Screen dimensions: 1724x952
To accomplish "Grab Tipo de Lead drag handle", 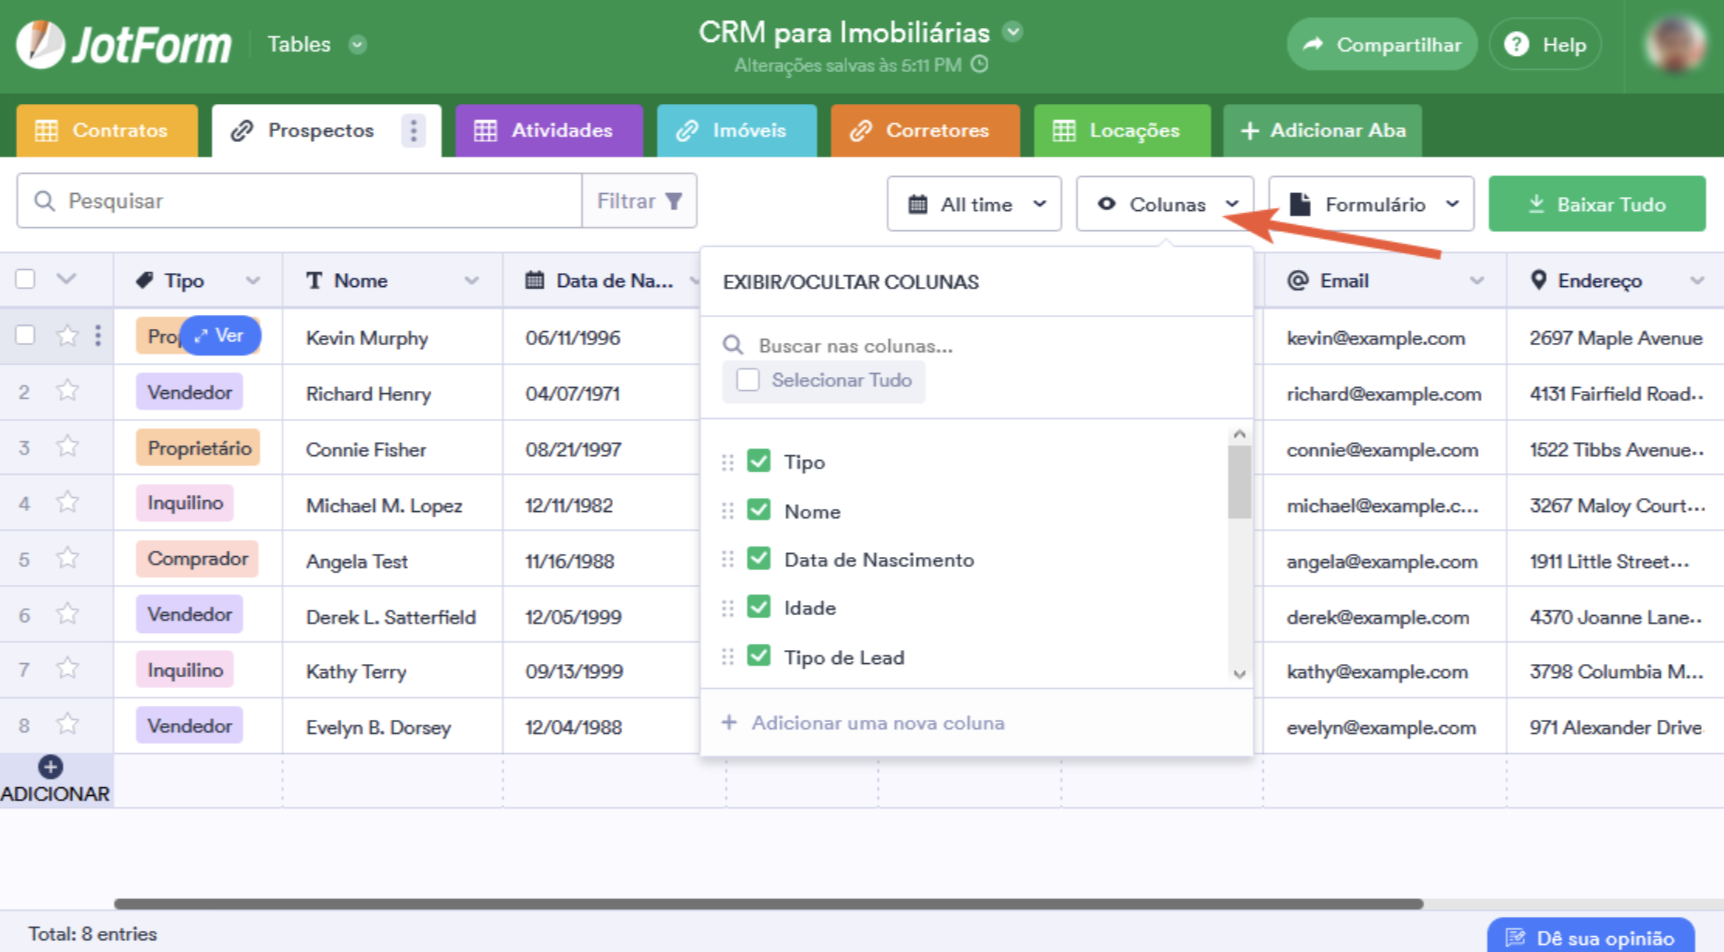I will coord(728,657).
